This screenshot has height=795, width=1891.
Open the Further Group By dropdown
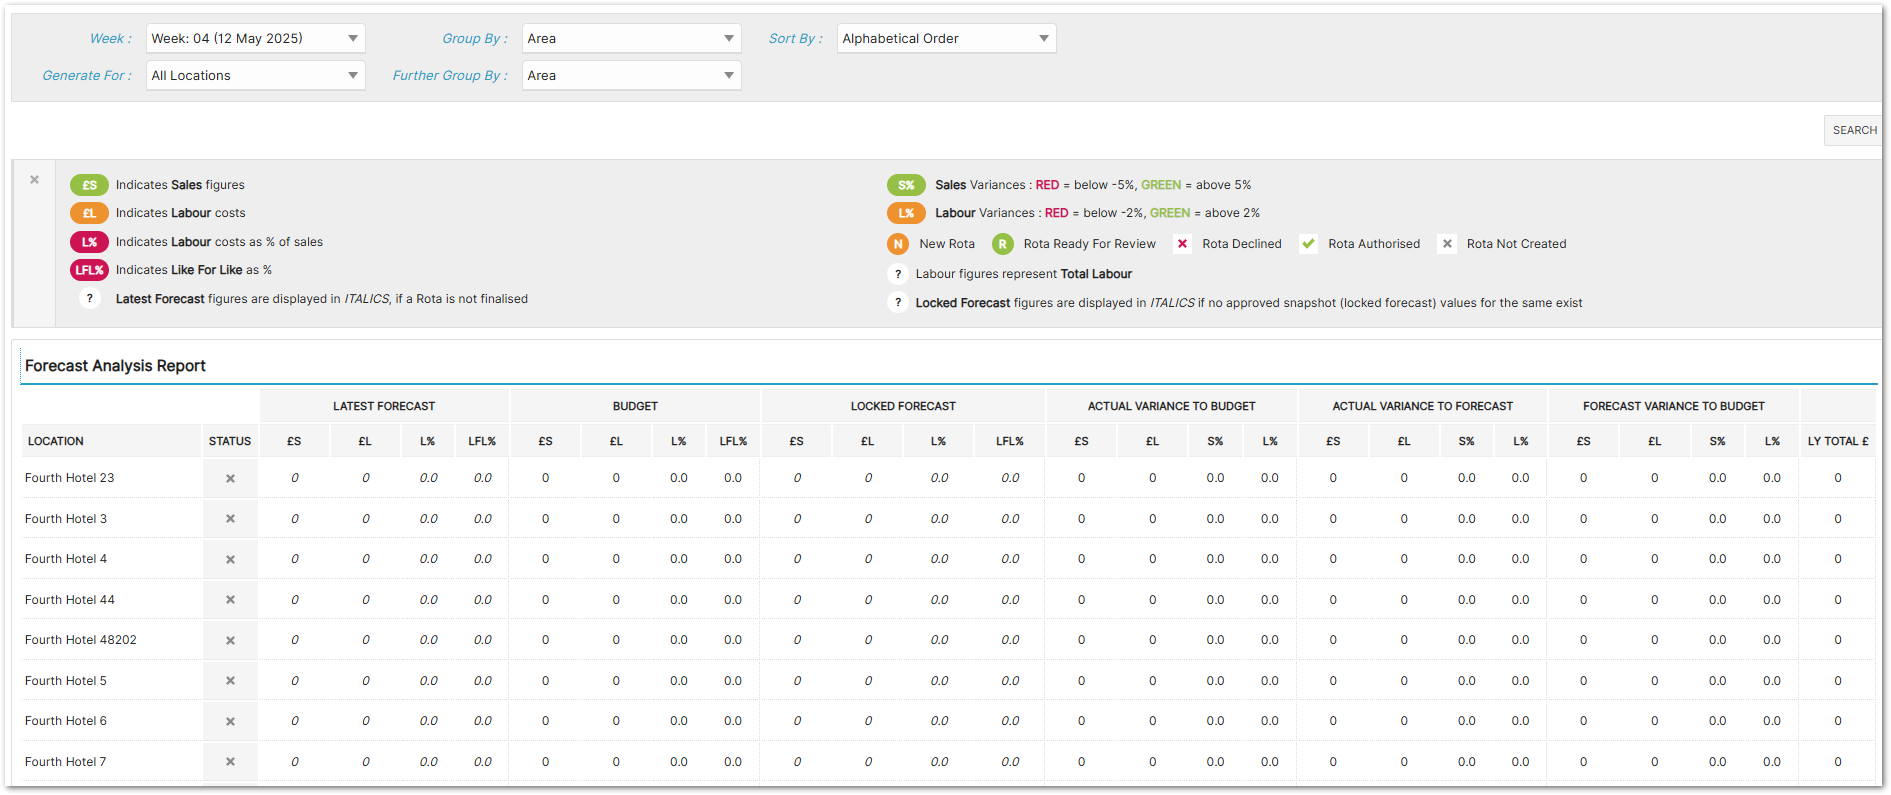click(631, 76)
